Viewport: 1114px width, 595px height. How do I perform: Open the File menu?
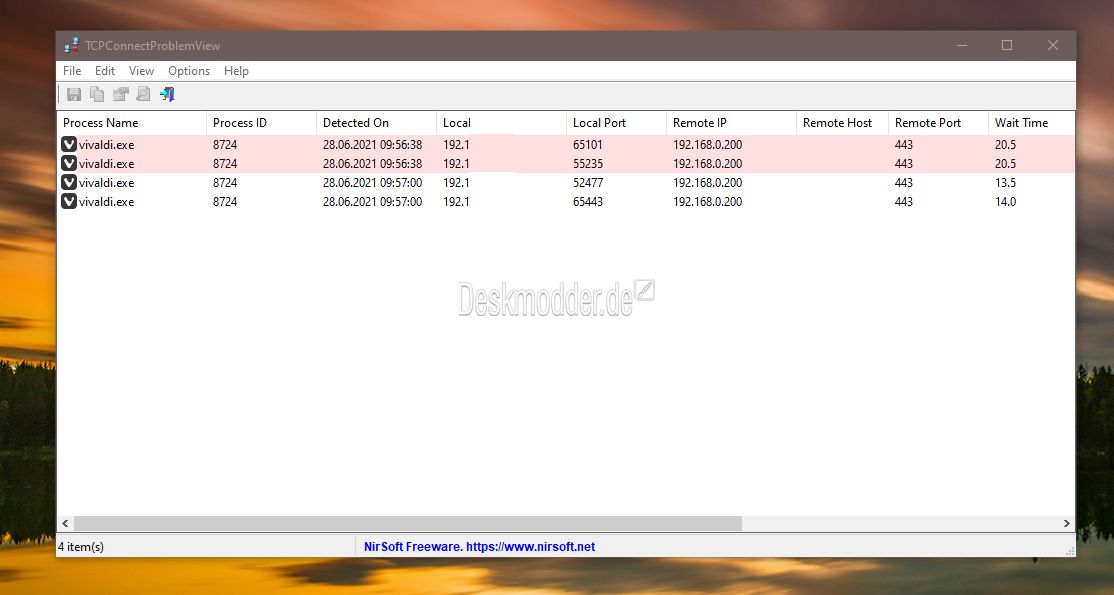(72, 70)
